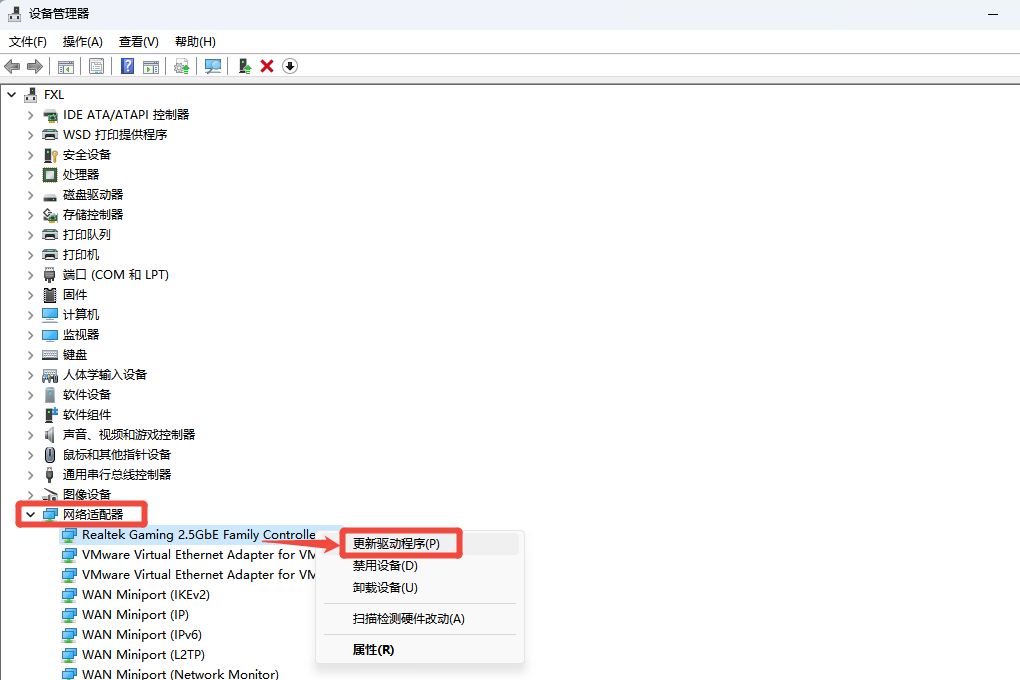Open the 文件(F) menu

pos(28,42)
